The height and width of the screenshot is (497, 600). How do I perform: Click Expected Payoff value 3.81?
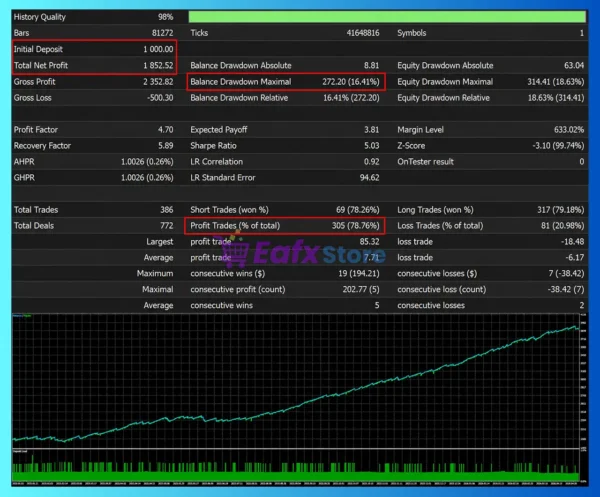click(371, 130)
